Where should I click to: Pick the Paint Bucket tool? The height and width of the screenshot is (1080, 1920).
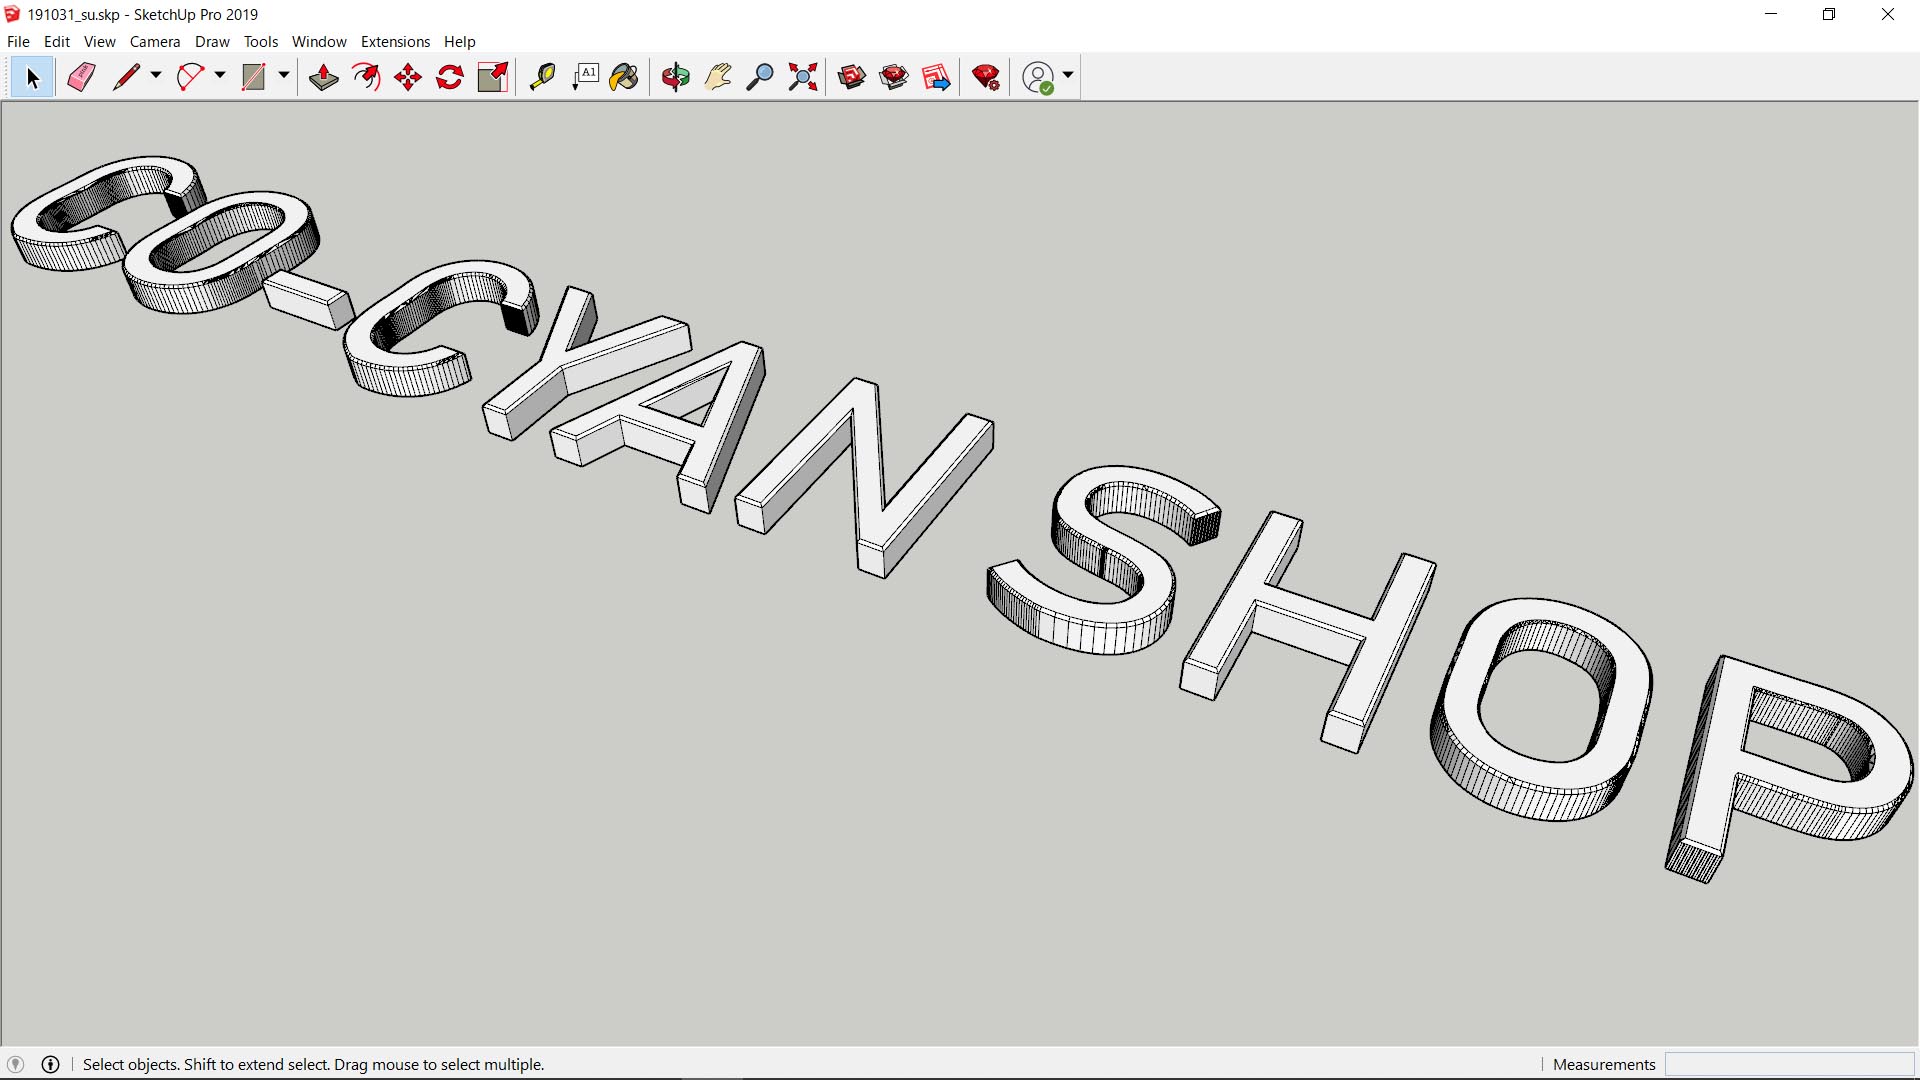[x=624, y=78]
